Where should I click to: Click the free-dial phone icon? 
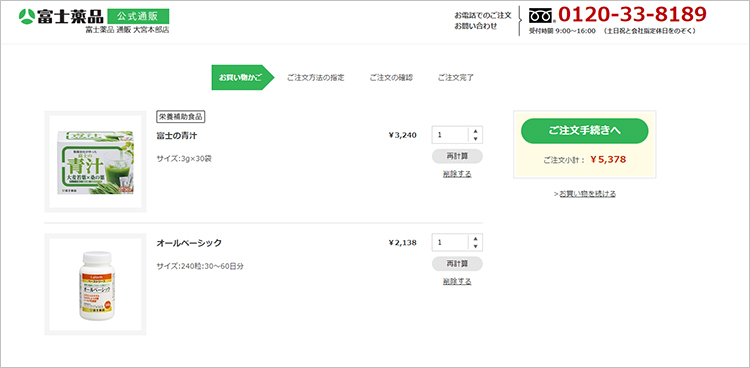541,16
